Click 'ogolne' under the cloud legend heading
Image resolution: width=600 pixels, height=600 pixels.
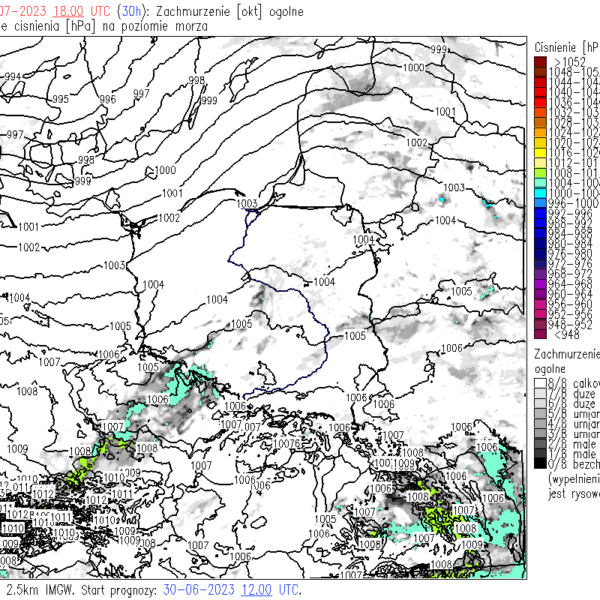[550, 369]
